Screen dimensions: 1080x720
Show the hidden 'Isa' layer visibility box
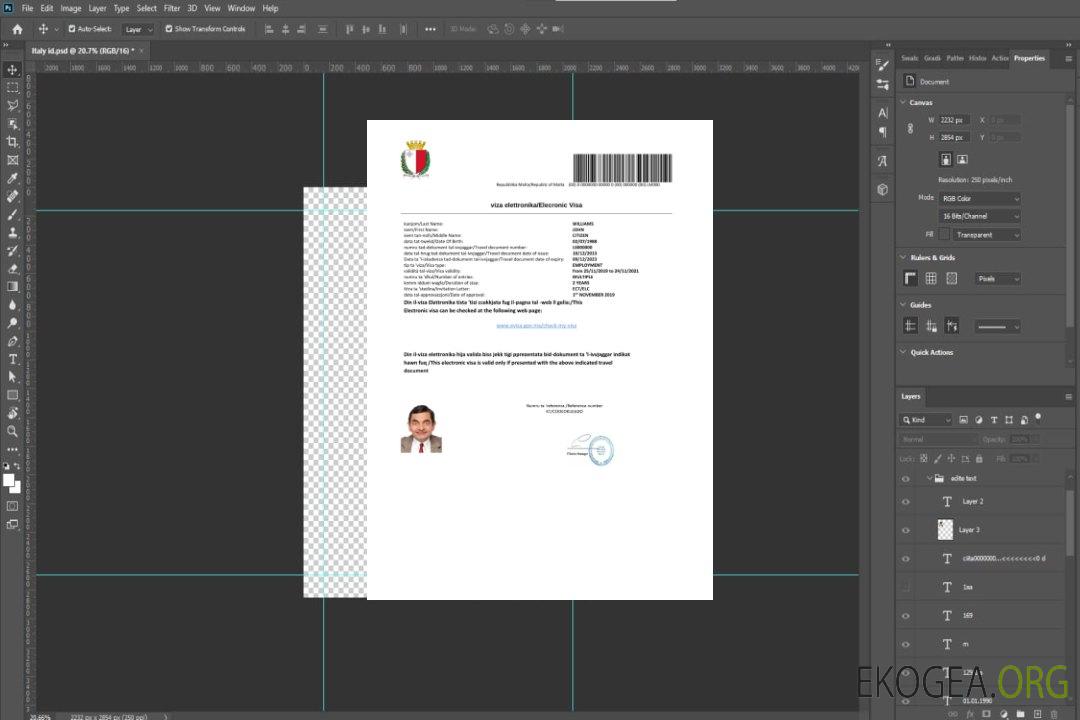[x=906, y=587]
